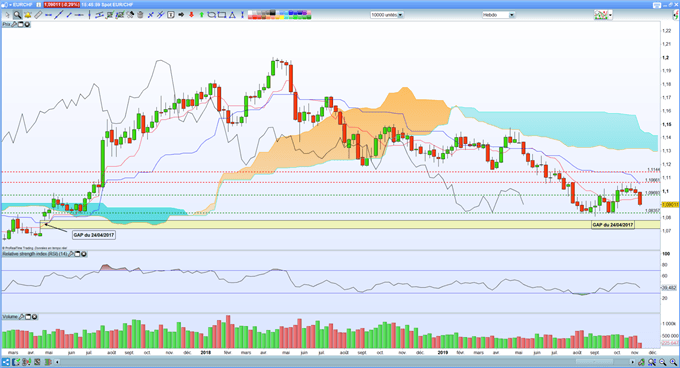Select the ruler measurement tool
Viewport: 680px width, 368px height.
coord(38,15)
